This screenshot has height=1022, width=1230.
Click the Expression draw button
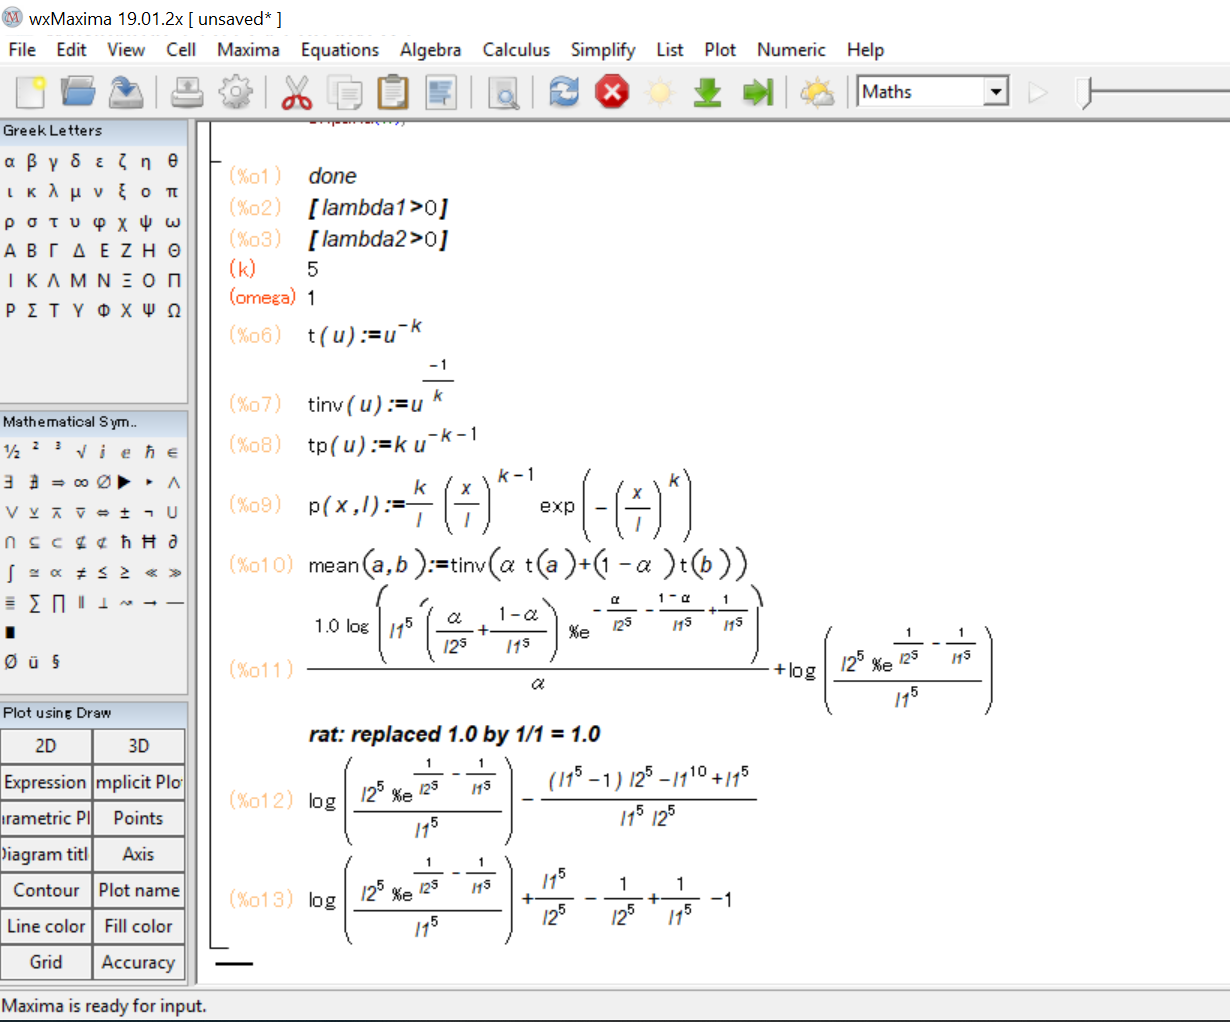pos(46,782)
